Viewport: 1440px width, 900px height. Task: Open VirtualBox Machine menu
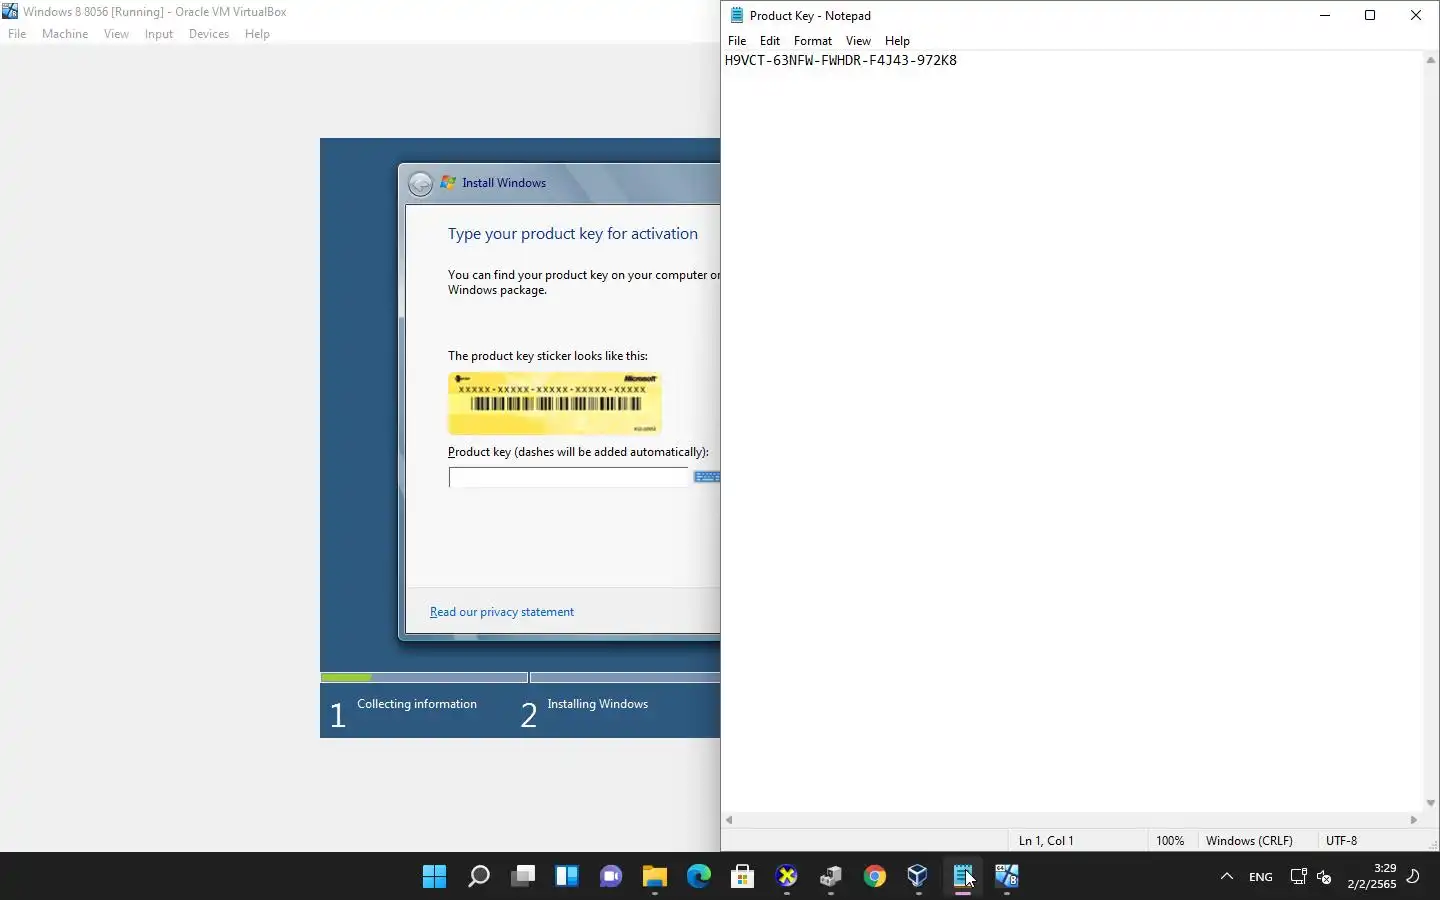[65, 34]
